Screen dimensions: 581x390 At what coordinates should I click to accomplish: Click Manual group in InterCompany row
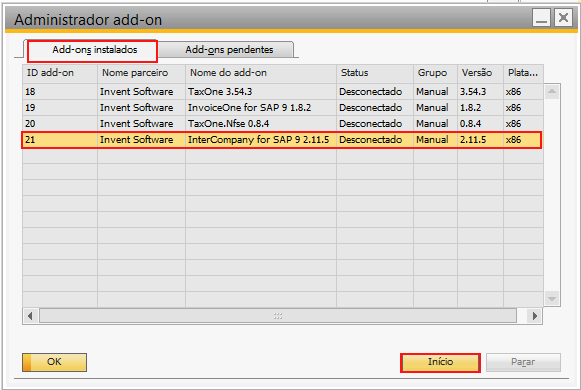pyautogui.click(x=432, y=140)
